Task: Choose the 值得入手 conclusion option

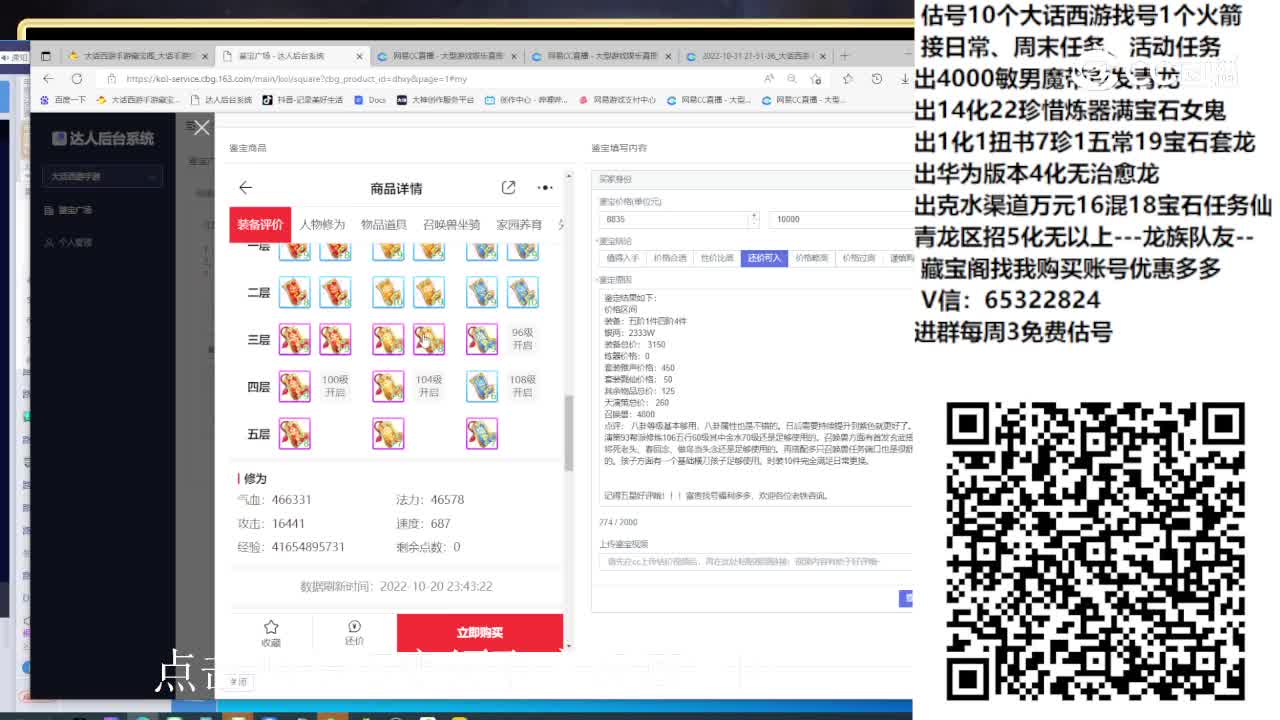Action: (622, 258)
